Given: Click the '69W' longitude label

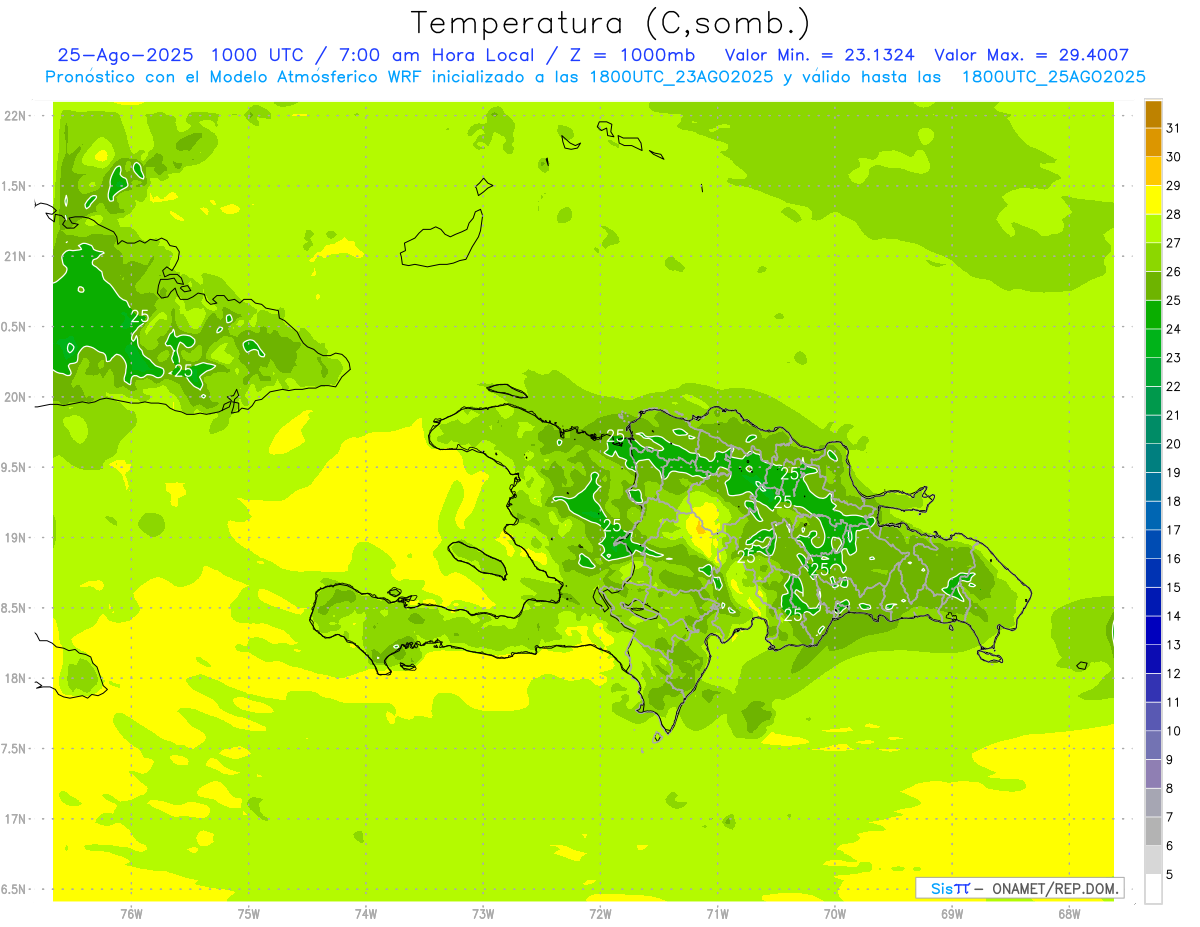Looking at the screenshot, I should (952, 913).
